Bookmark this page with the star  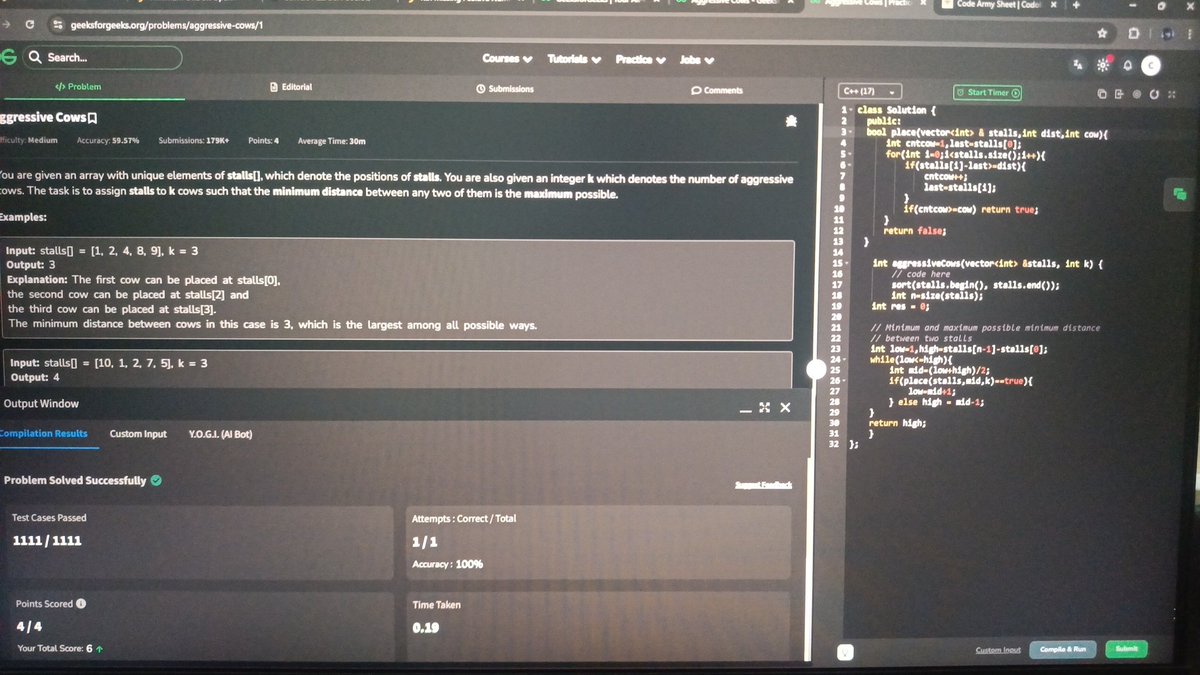pos(1102,32)
